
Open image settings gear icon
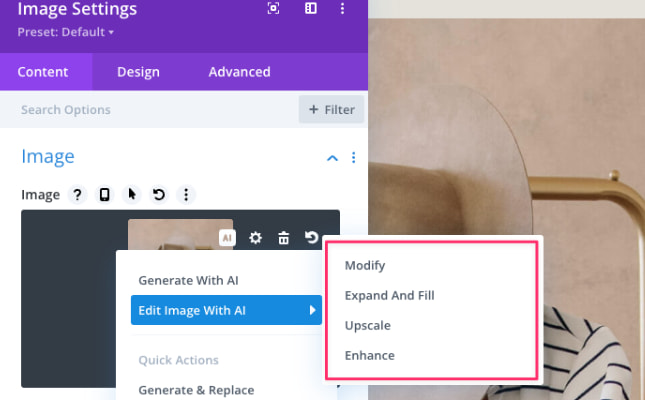[x=256, y=238]
